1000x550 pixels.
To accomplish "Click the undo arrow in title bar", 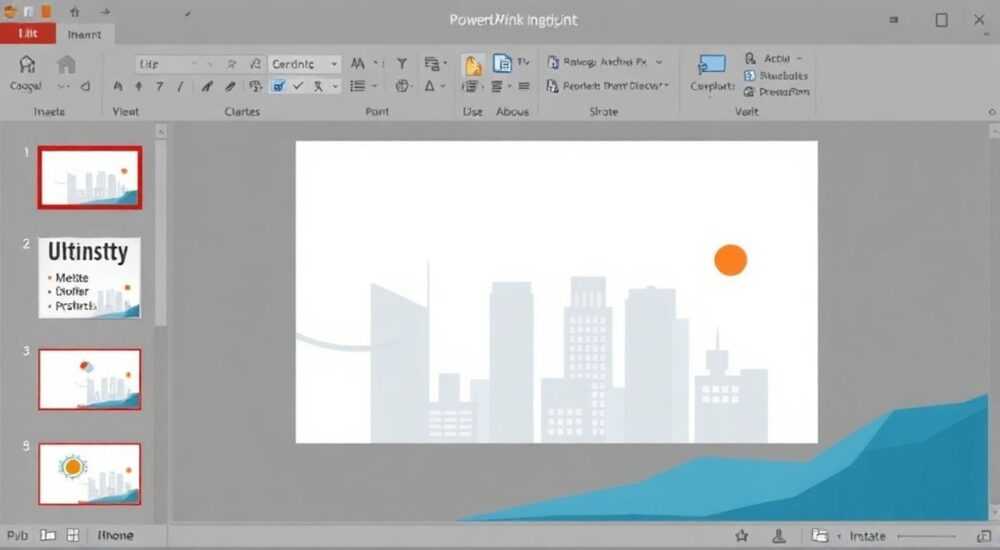I will tap(75, 12).
